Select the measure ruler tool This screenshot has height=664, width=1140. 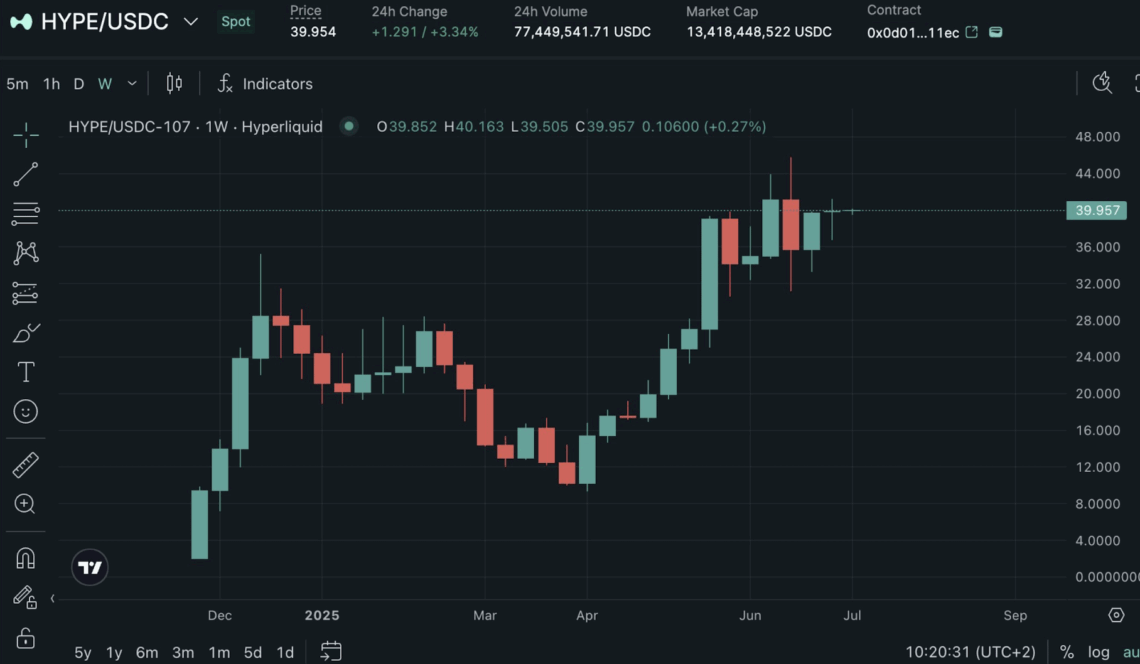(x=25, y=463)
